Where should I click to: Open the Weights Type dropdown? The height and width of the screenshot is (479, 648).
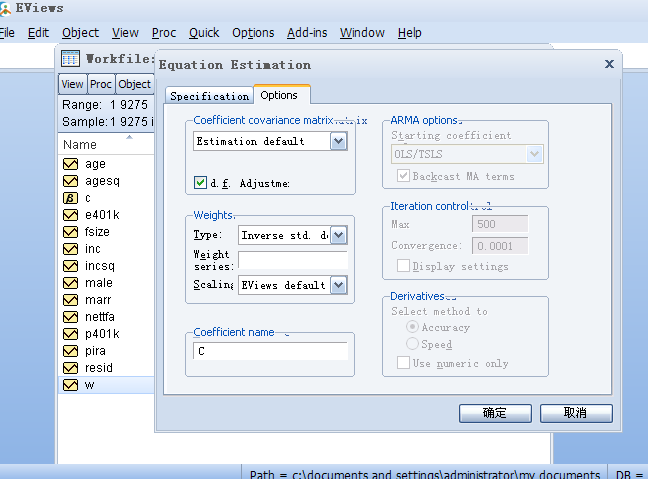coord(338,235)
